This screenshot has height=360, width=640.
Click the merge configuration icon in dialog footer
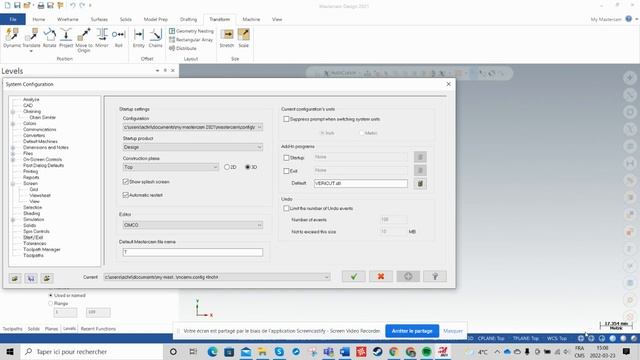point(47,278)
